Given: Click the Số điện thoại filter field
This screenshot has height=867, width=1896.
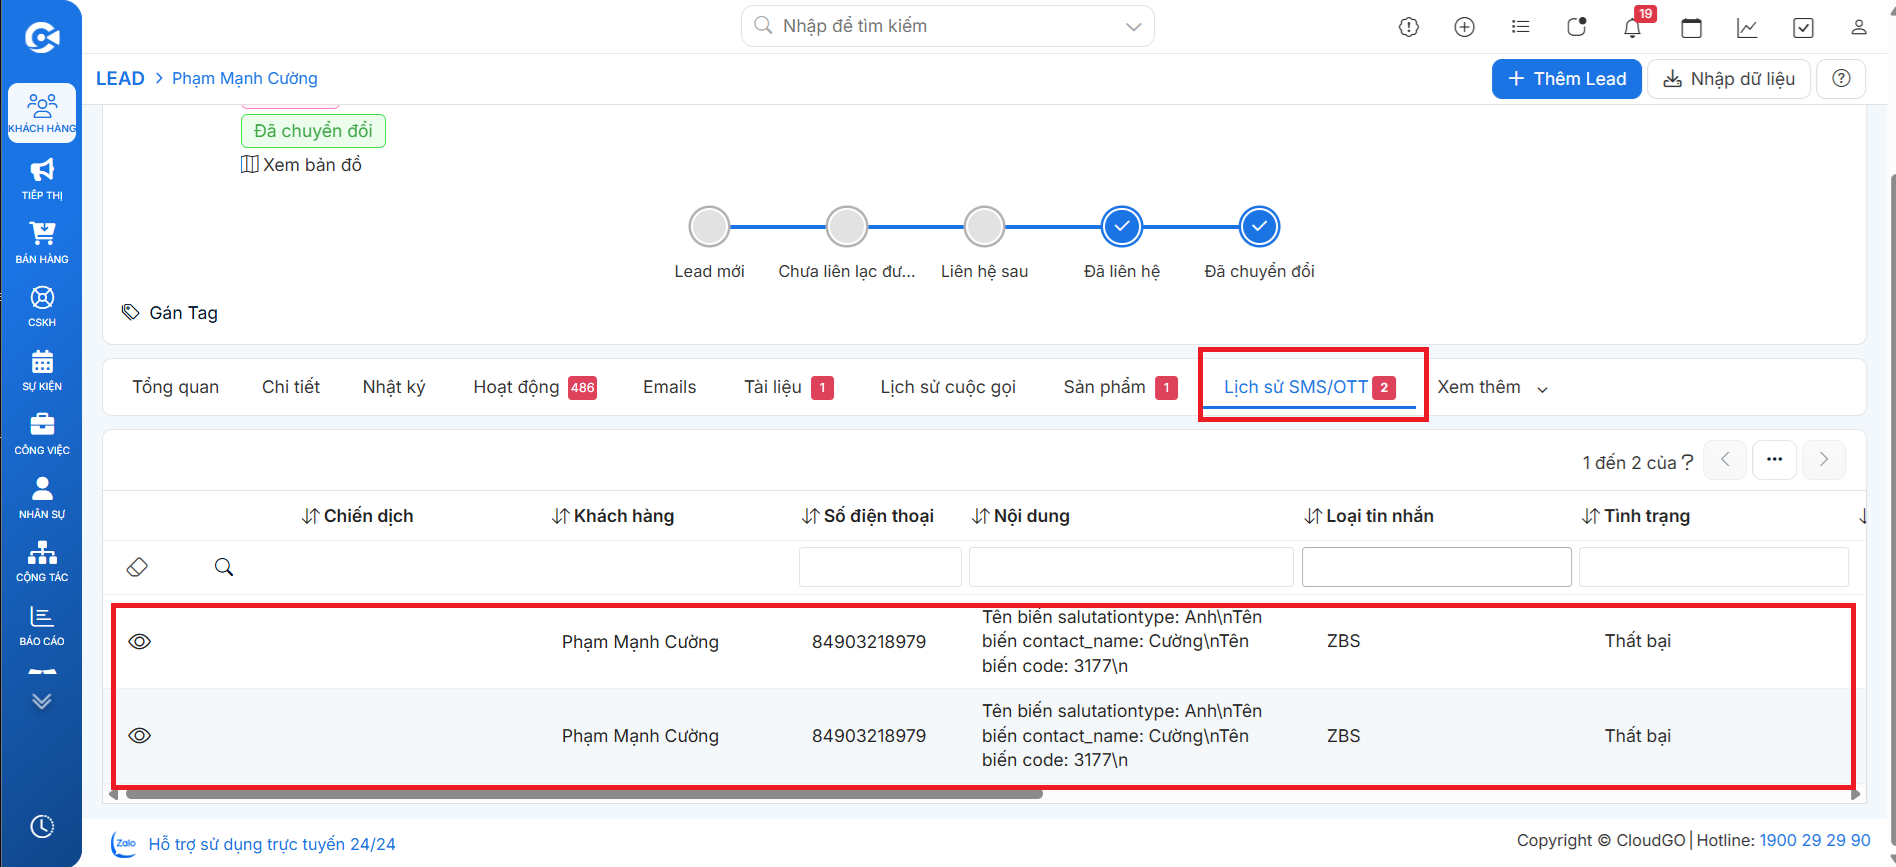Looking at the screenshot, I should point(880,567).
